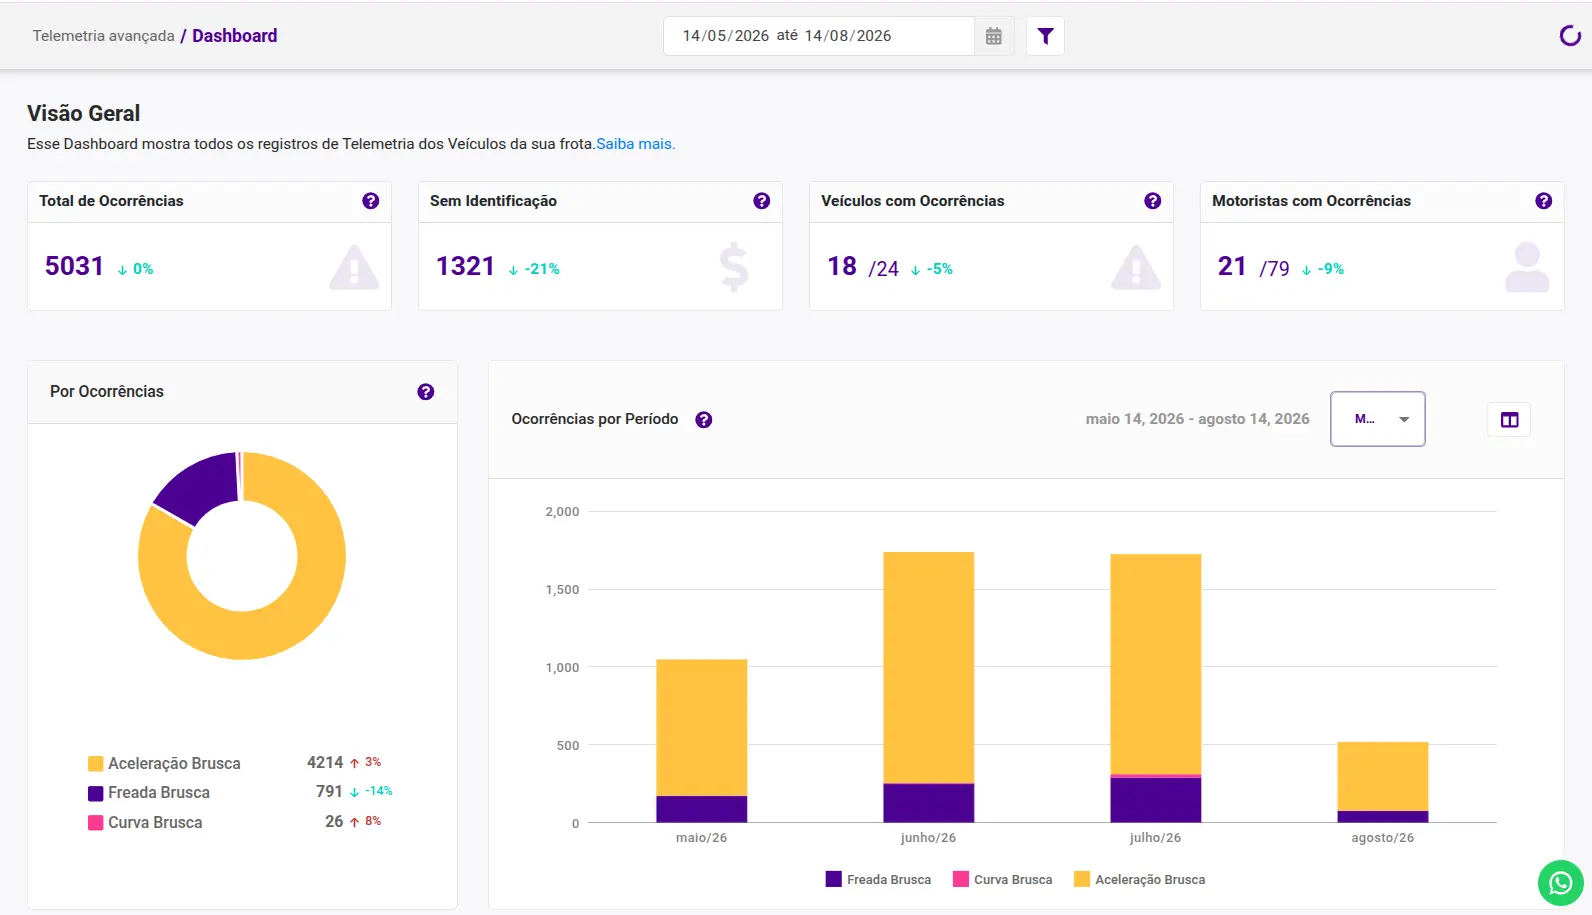Open help for Veículos com Ocorrências
Screen dimensions: 1592x915
[x=1153, y=201]
